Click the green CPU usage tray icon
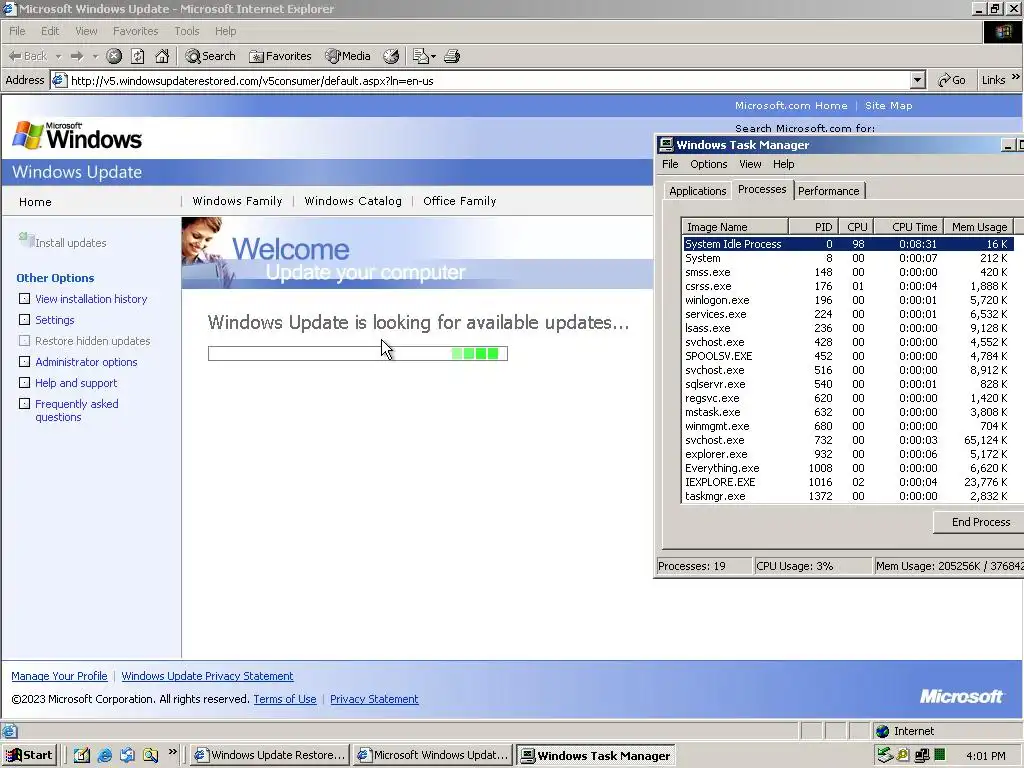The image size is (1024, 768). (x=940, y=755)
